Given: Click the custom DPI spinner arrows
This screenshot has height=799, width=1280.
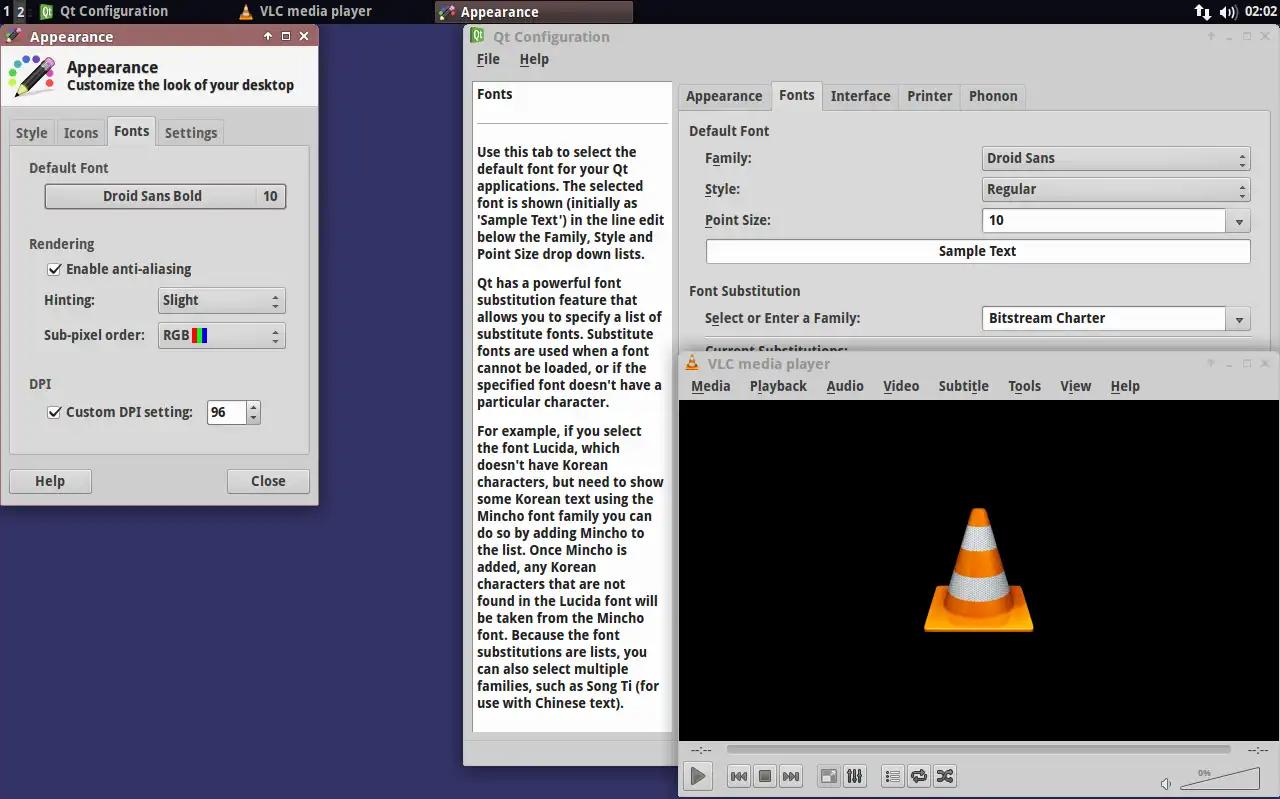Looking at the screenshot, I should pyautogui.click(x=253, y=412).
